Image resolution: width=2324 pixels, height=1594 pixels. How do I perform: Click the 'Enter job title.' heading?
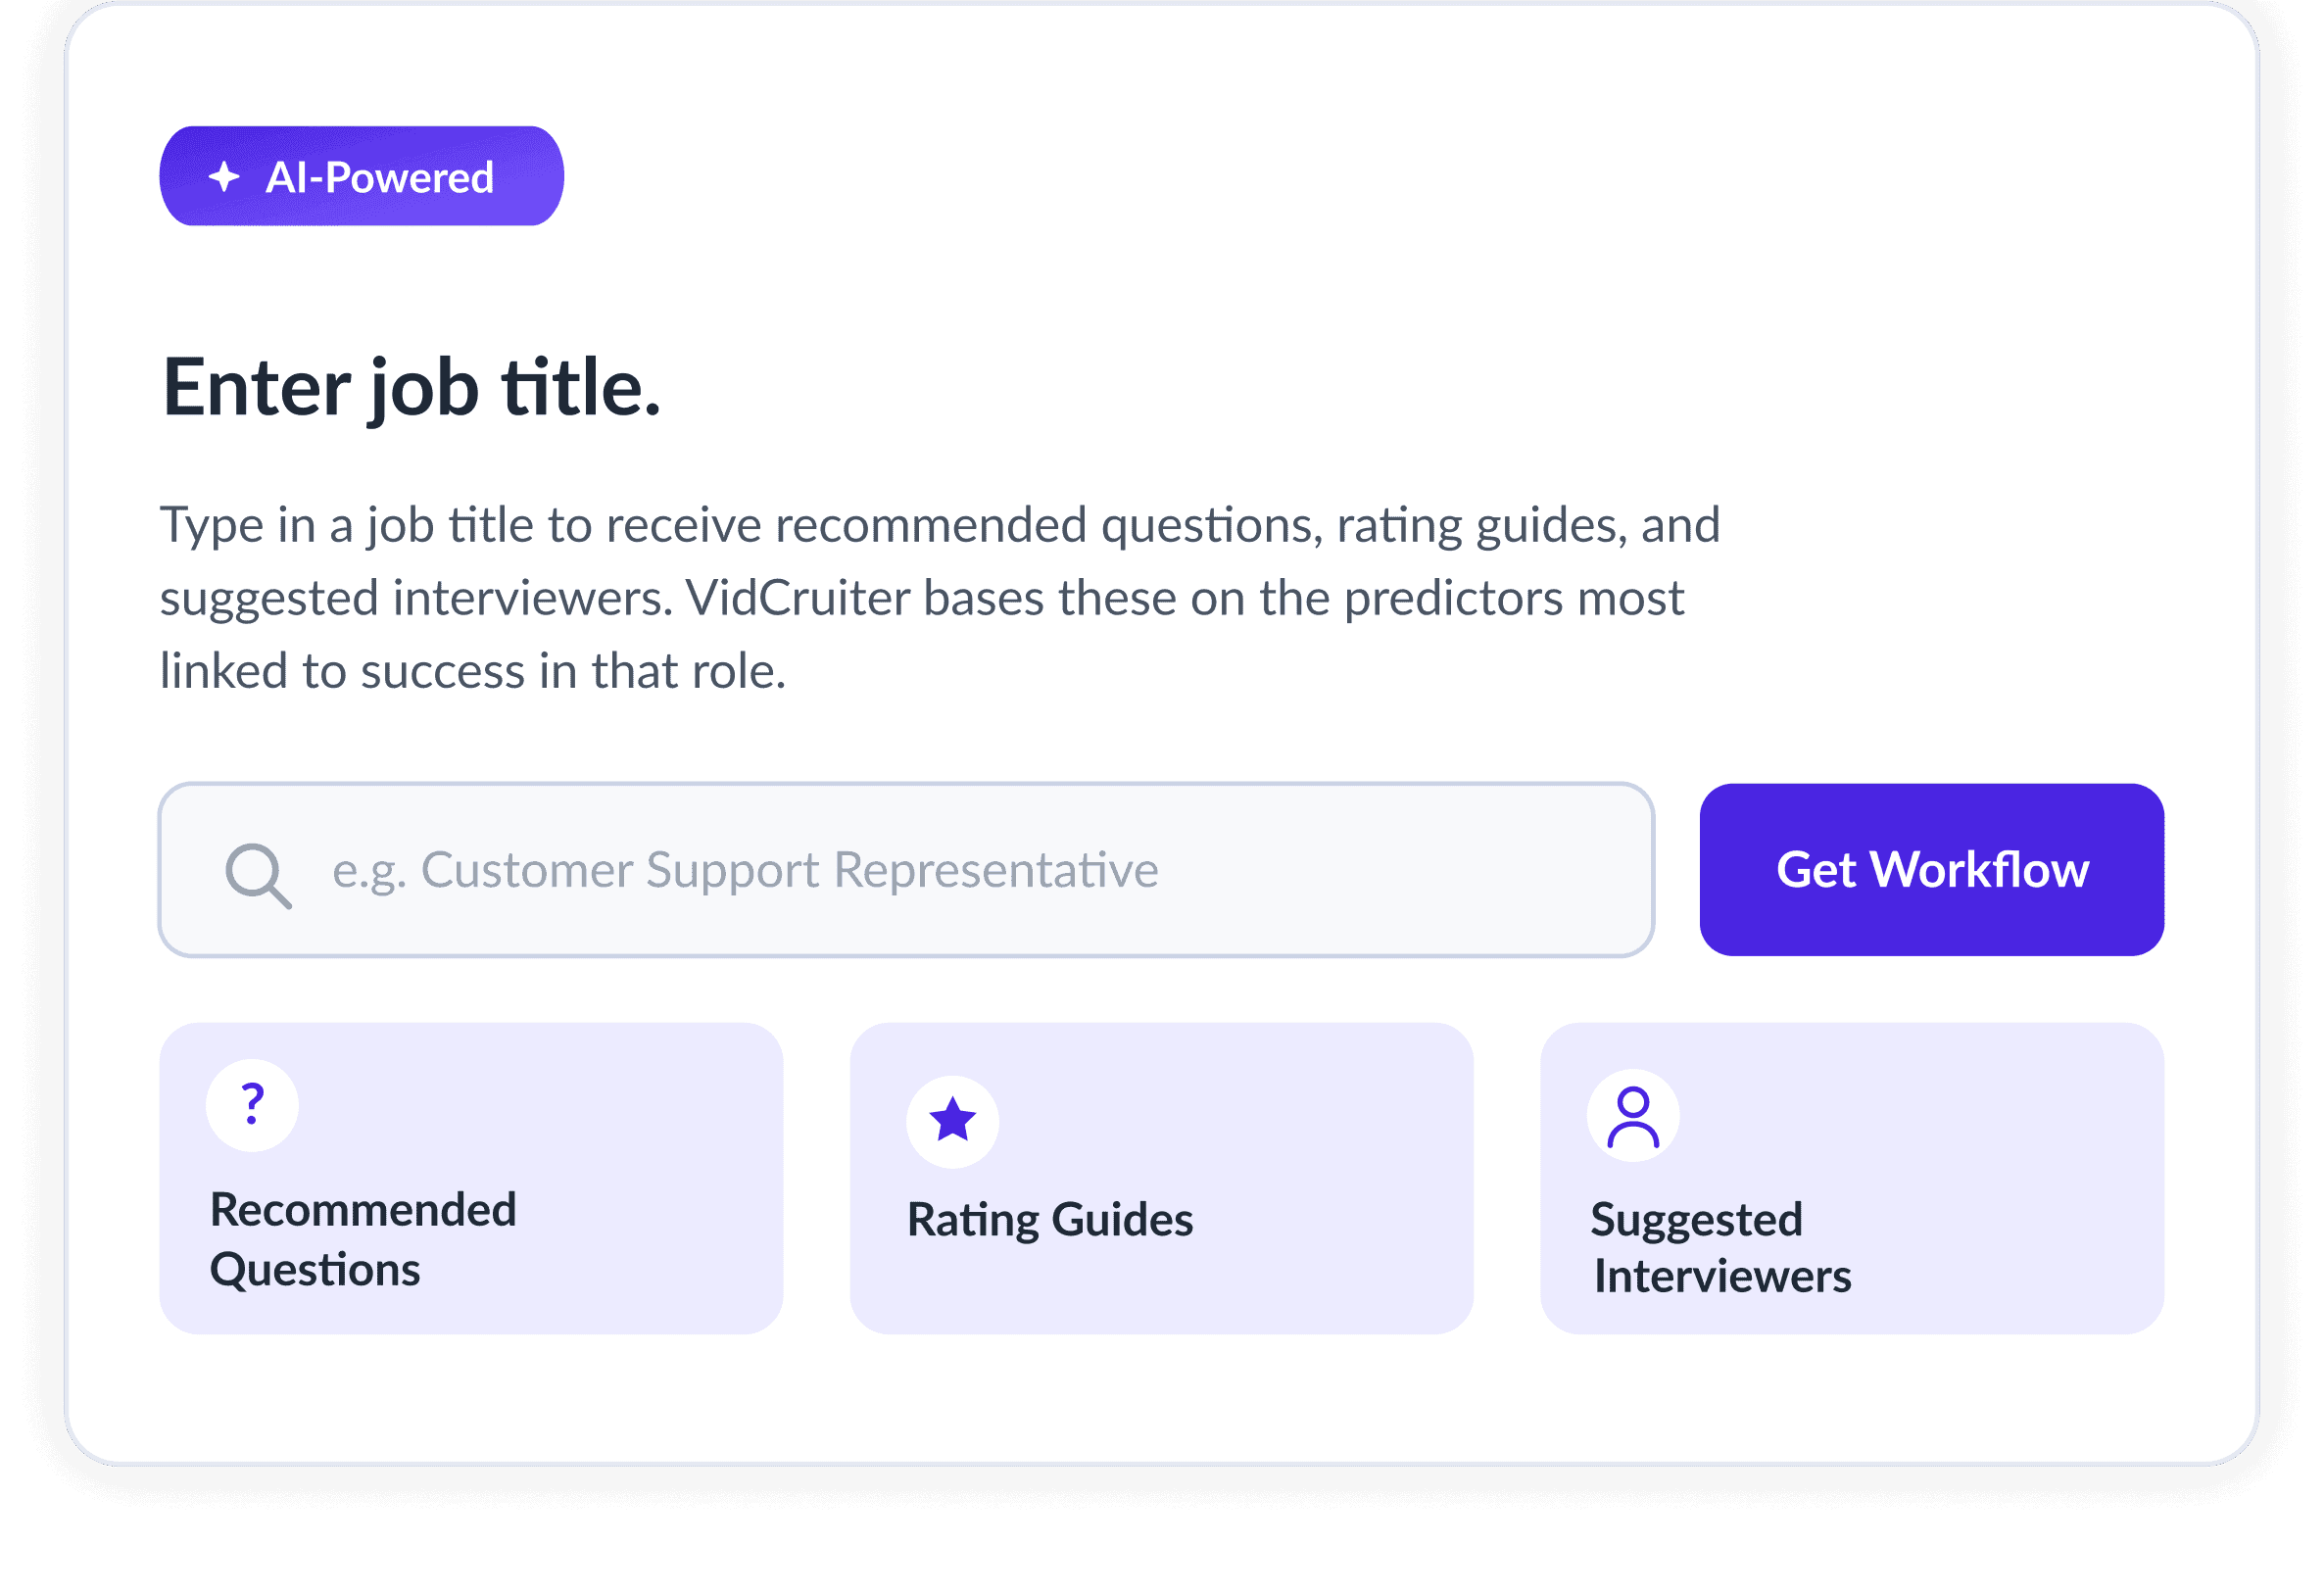pyautogui.click(x=411, y=388)
